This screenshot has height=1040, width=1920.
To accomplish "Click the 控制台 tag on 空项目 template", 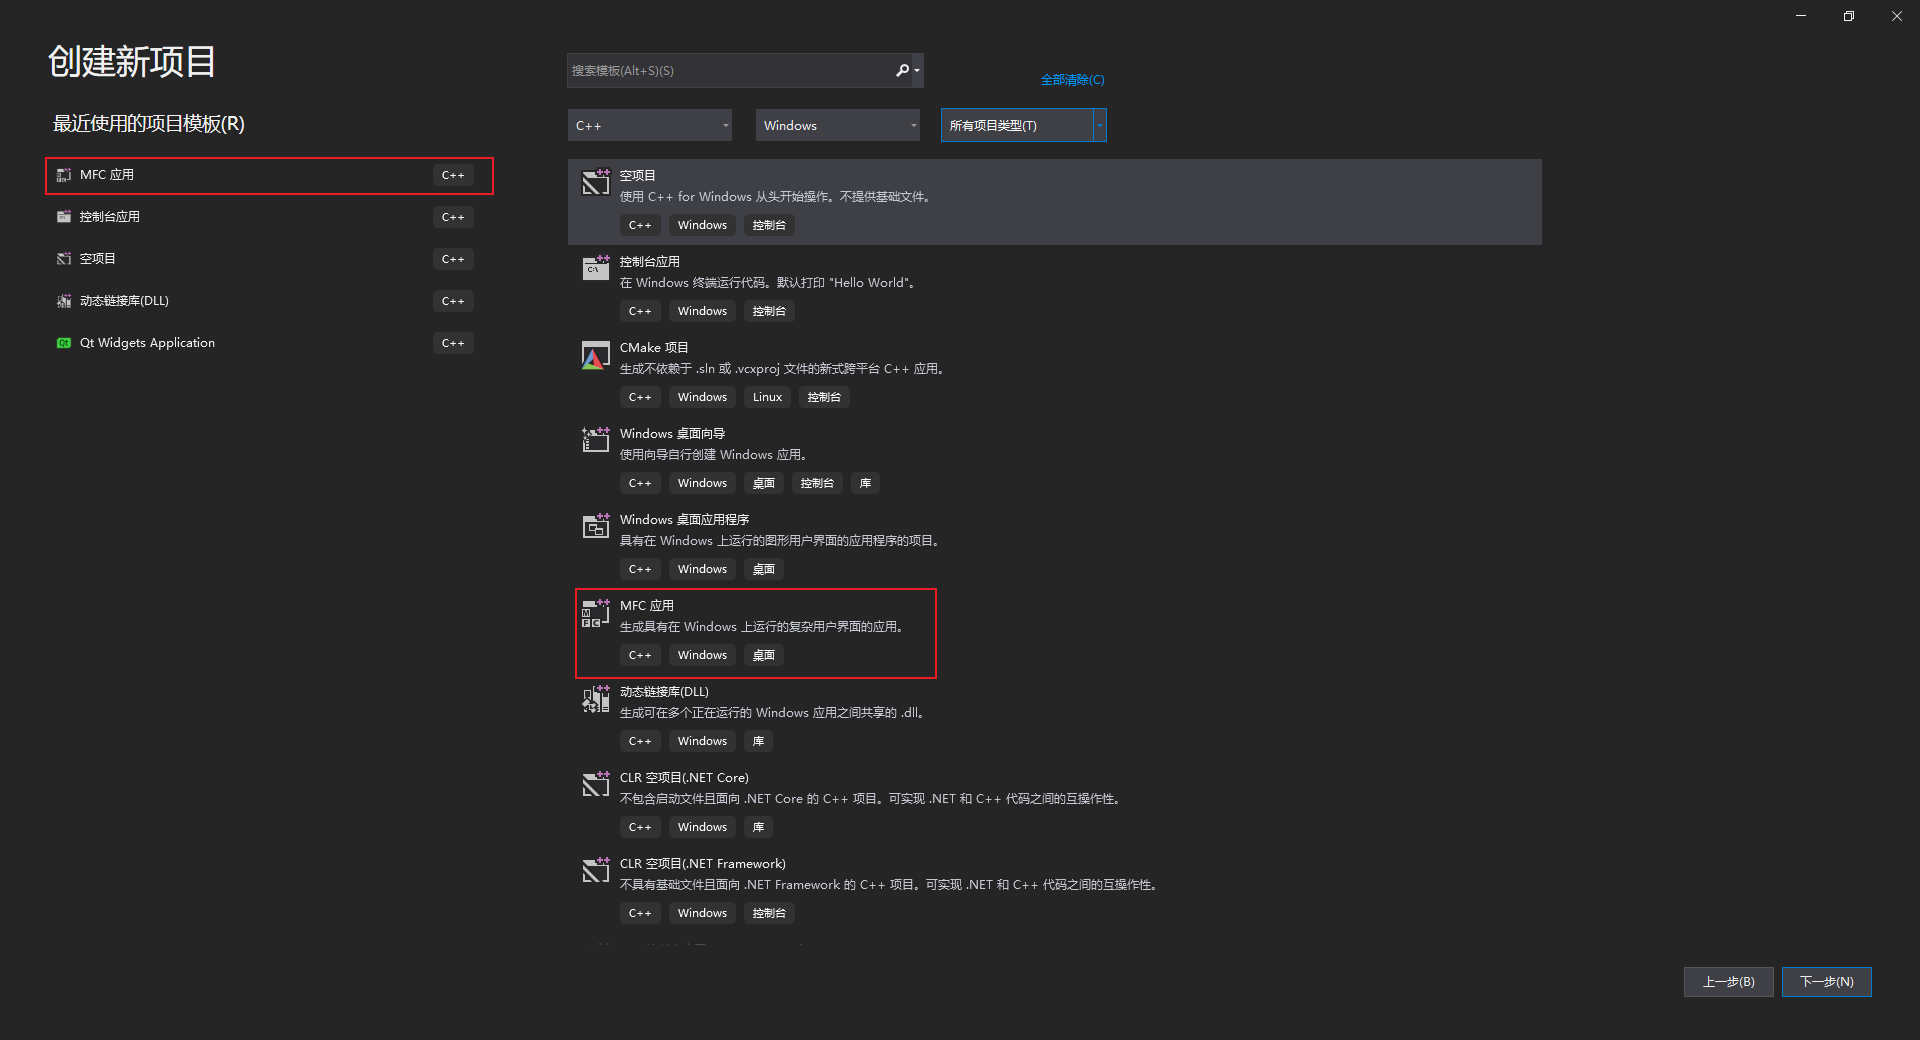I will click(769, 225).
